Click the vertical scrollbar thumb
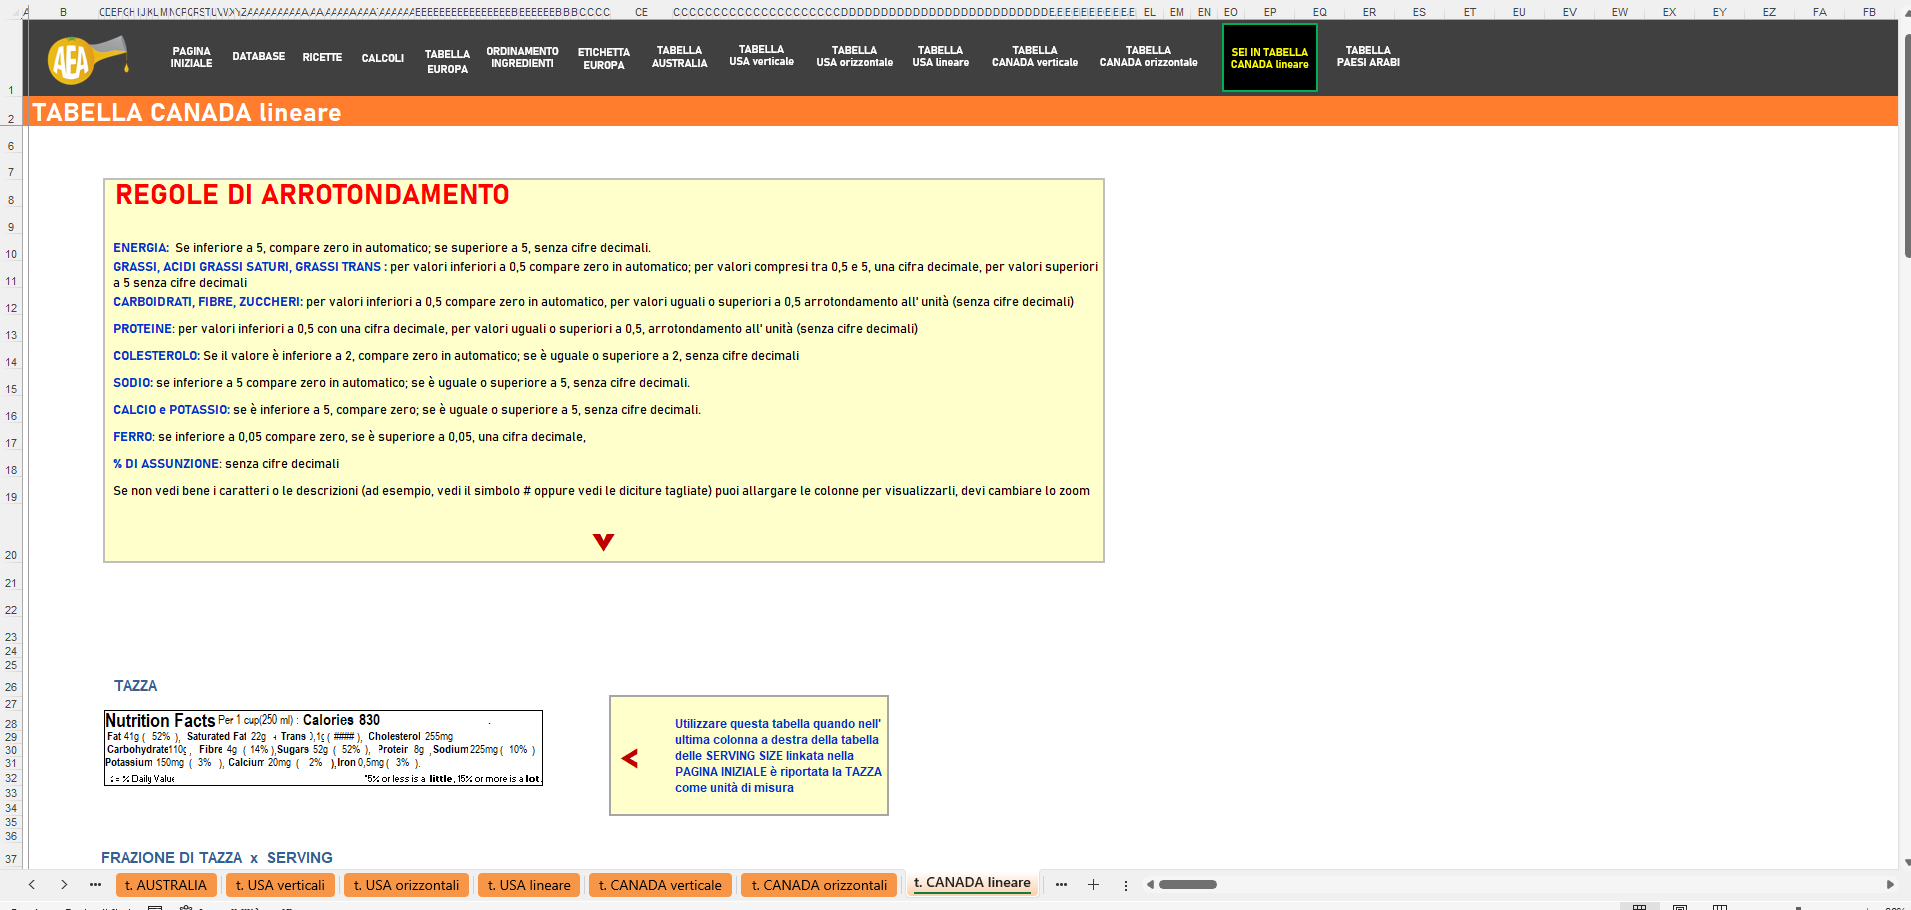Image resolution: width=1911 pixels, height=910 pixels. coord(1906,145)
